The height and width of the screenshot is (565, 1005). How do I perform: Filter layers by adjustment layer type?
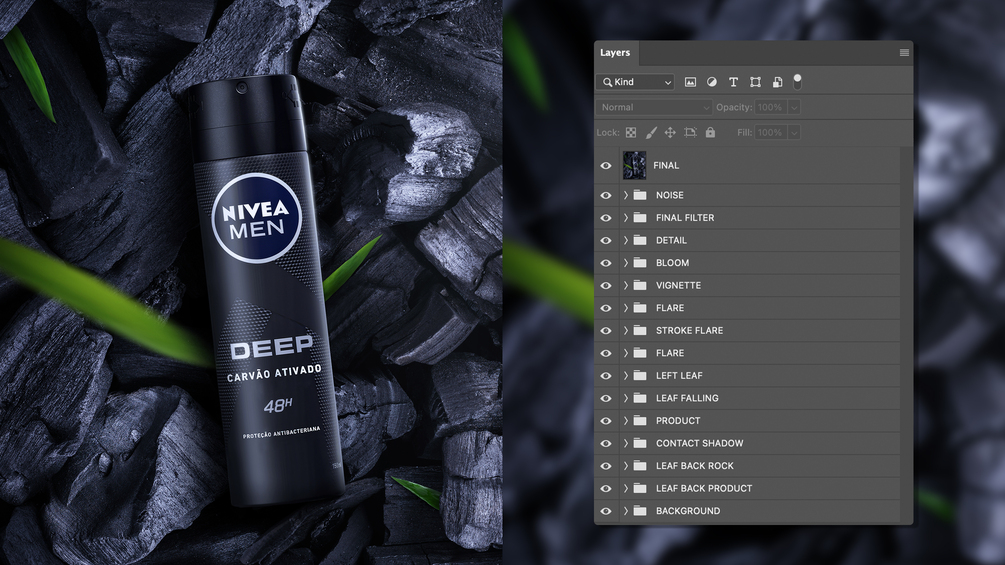click(711, 82)
